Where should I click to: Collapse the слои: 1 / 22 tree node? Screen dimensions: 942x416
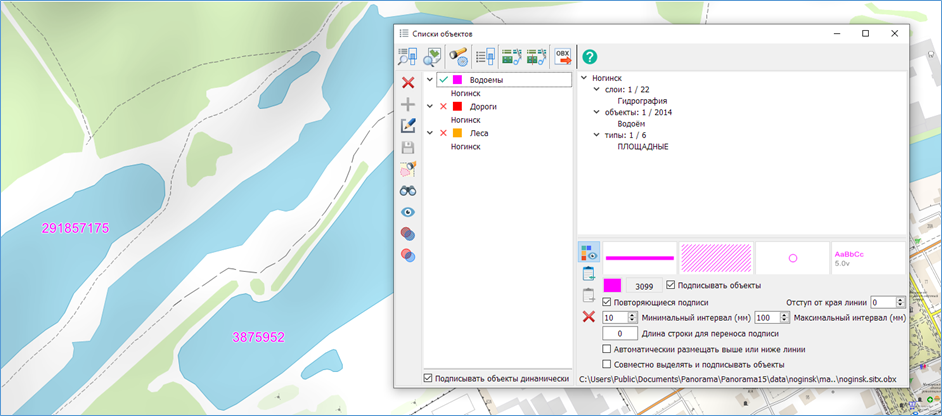pos(596,90)
